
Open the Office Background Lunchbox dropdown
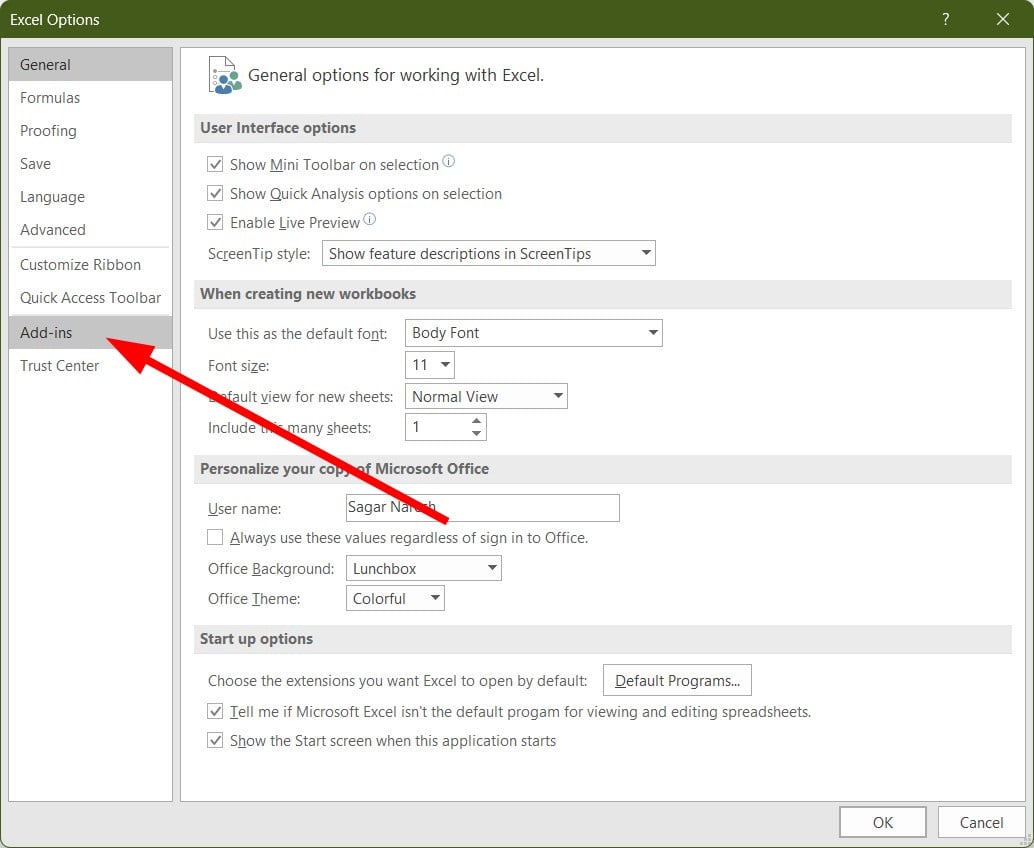(x=423, y=568)
